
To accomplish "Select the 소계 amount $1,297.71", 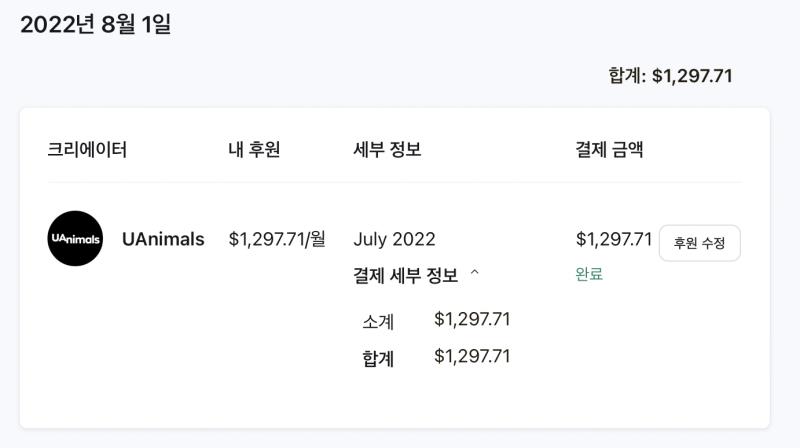I will pos(472,319).
